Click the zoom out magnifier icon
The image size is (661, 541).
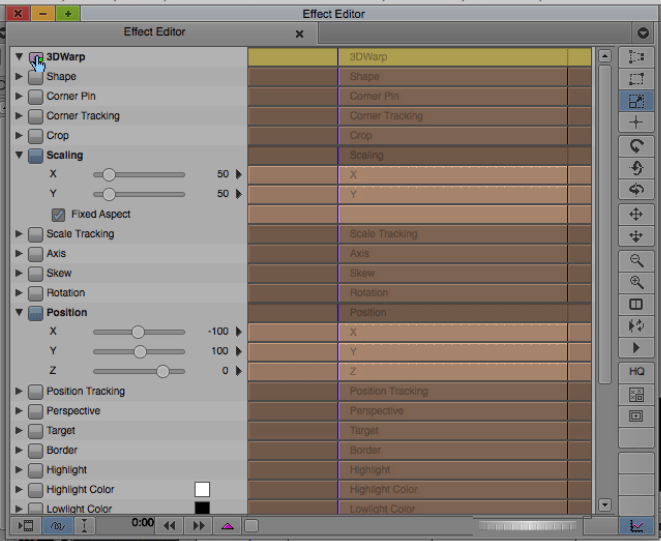point(636,261)
